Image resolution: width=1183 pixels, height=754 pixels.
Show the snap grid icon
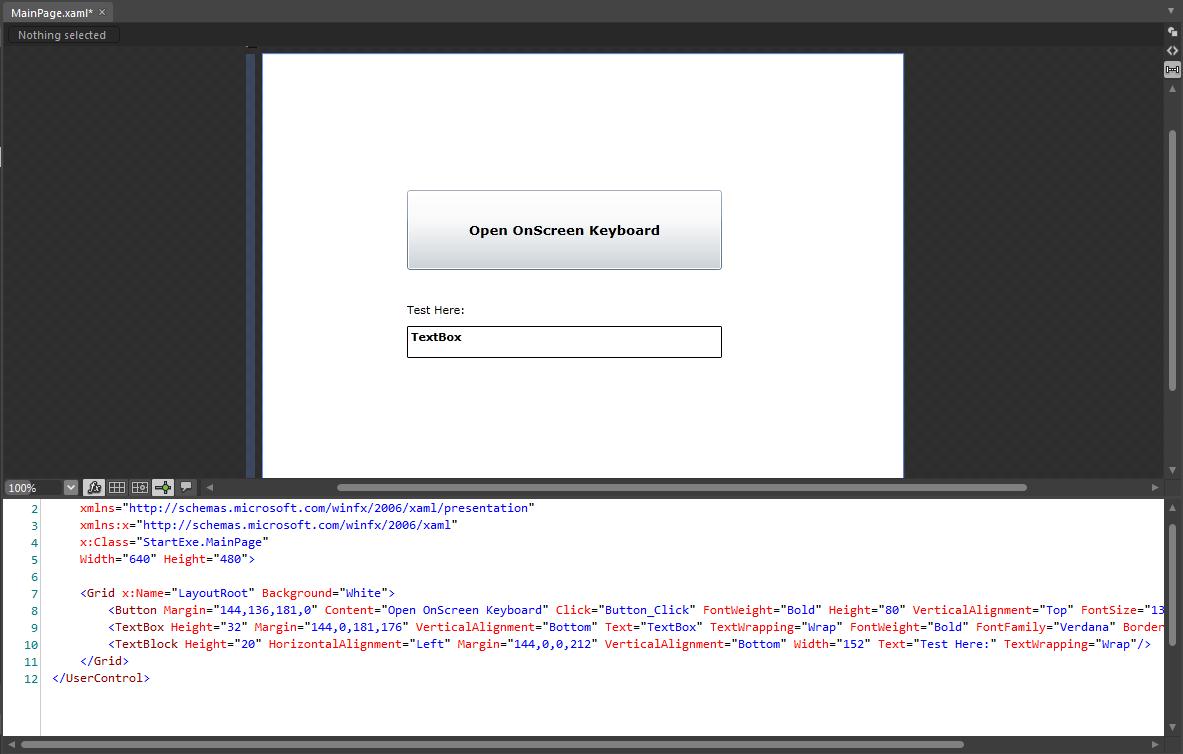117,487
